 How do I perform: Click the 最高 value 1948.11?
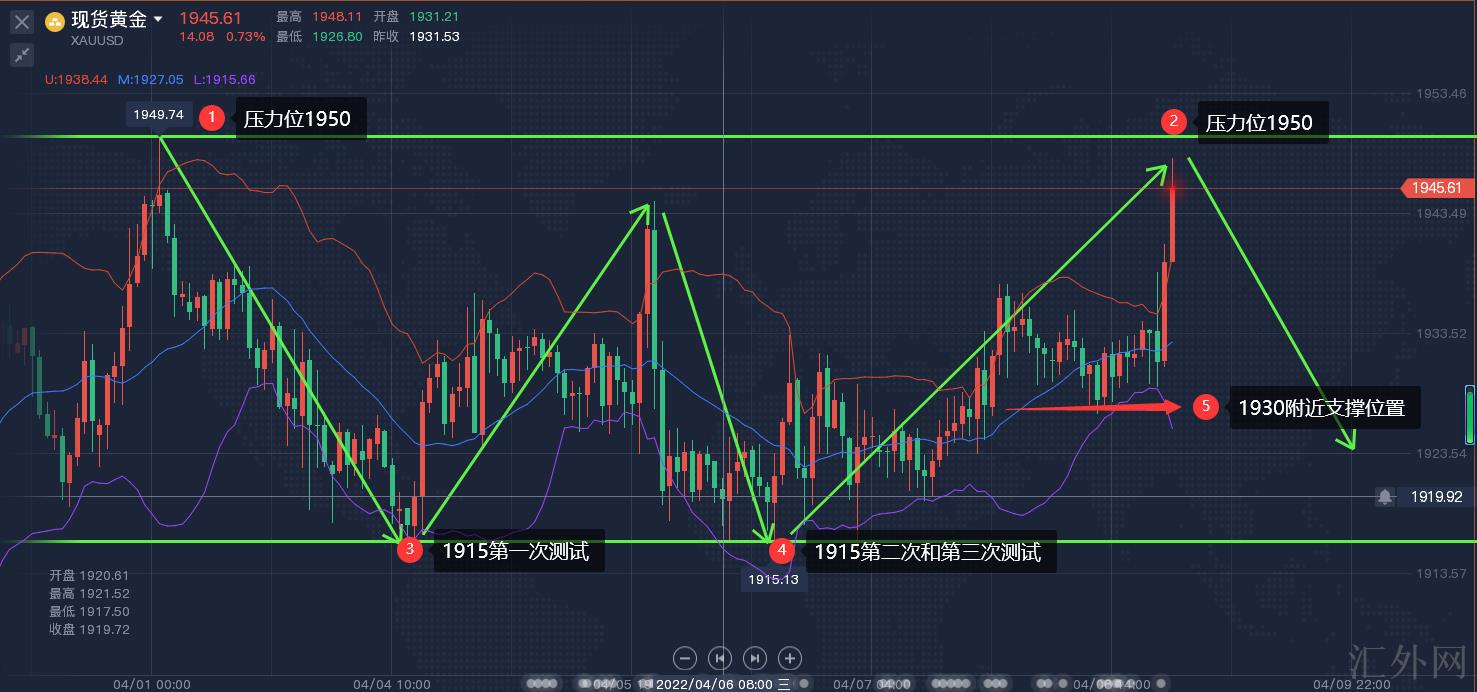tap(337, 17)
